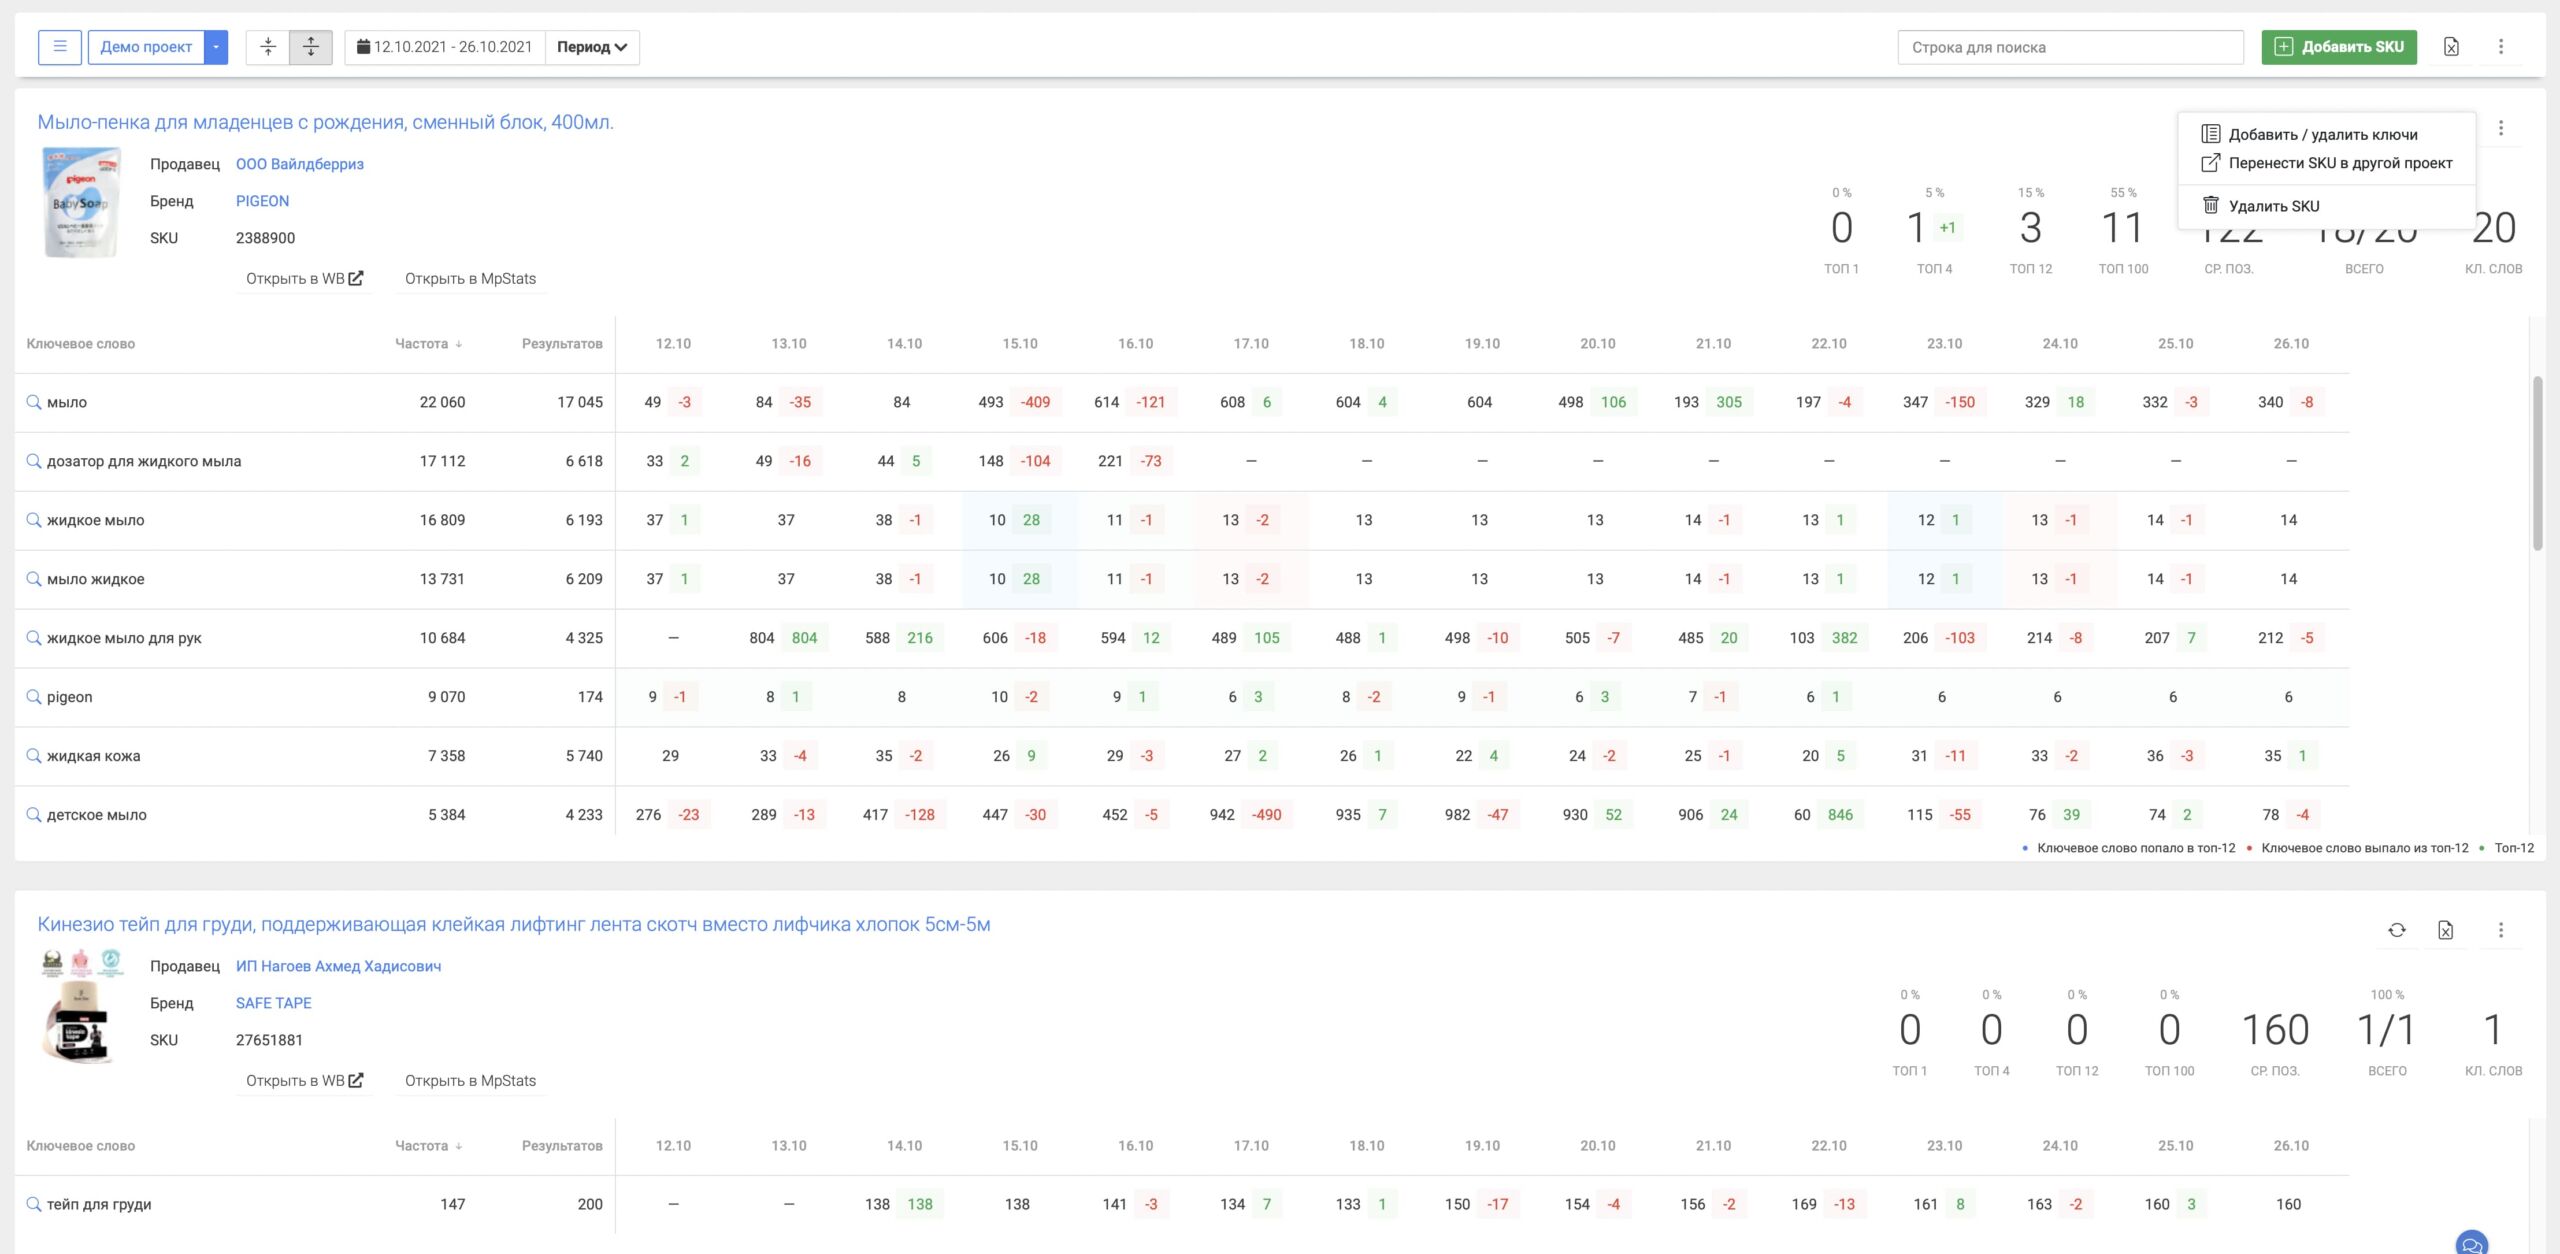2560x1254 pixels.
Task: Click the calendar icon in the date range field
Action: pos(366,46)
